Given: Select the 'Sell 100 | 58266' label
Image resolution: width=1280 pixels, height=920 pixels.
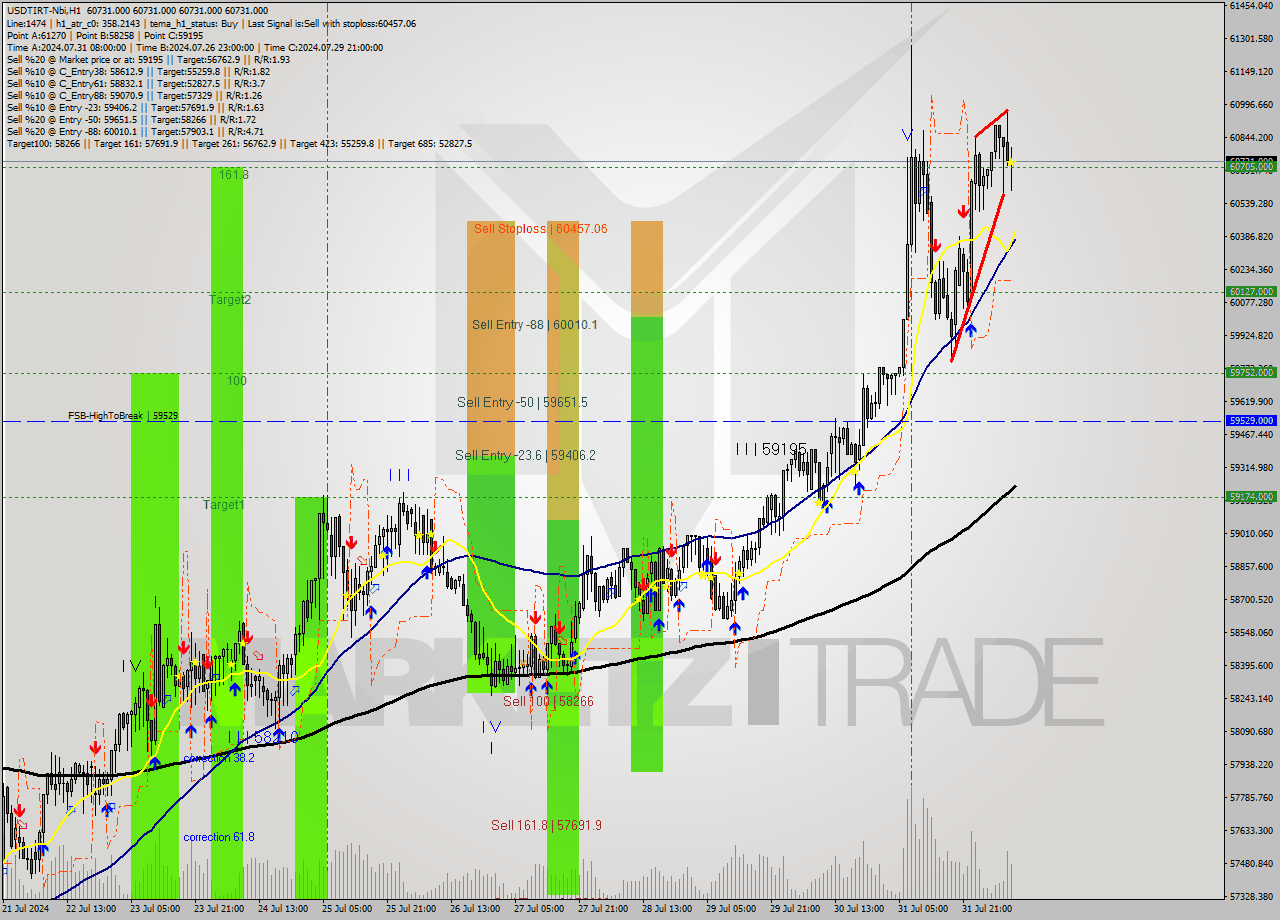Looking at the screenshot, I should [548, 702].
